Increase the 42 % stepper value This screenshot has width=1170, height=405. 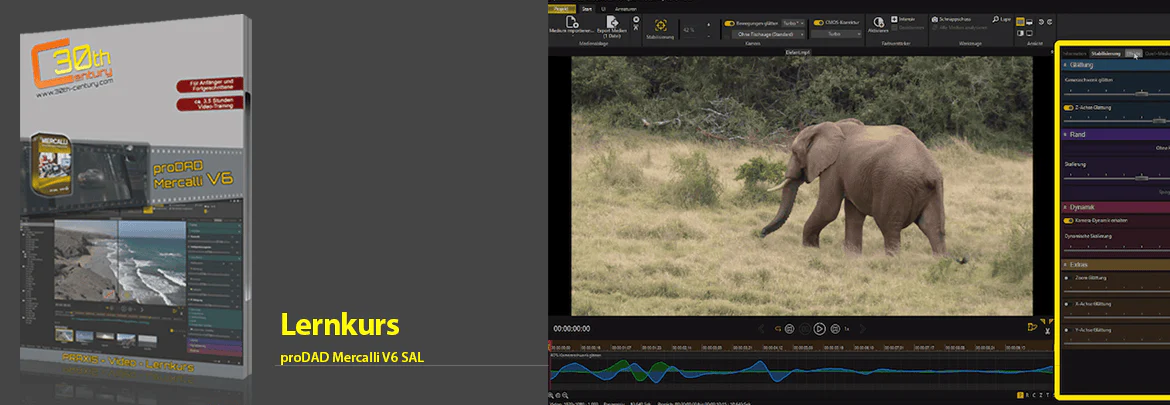coord(709,25)
